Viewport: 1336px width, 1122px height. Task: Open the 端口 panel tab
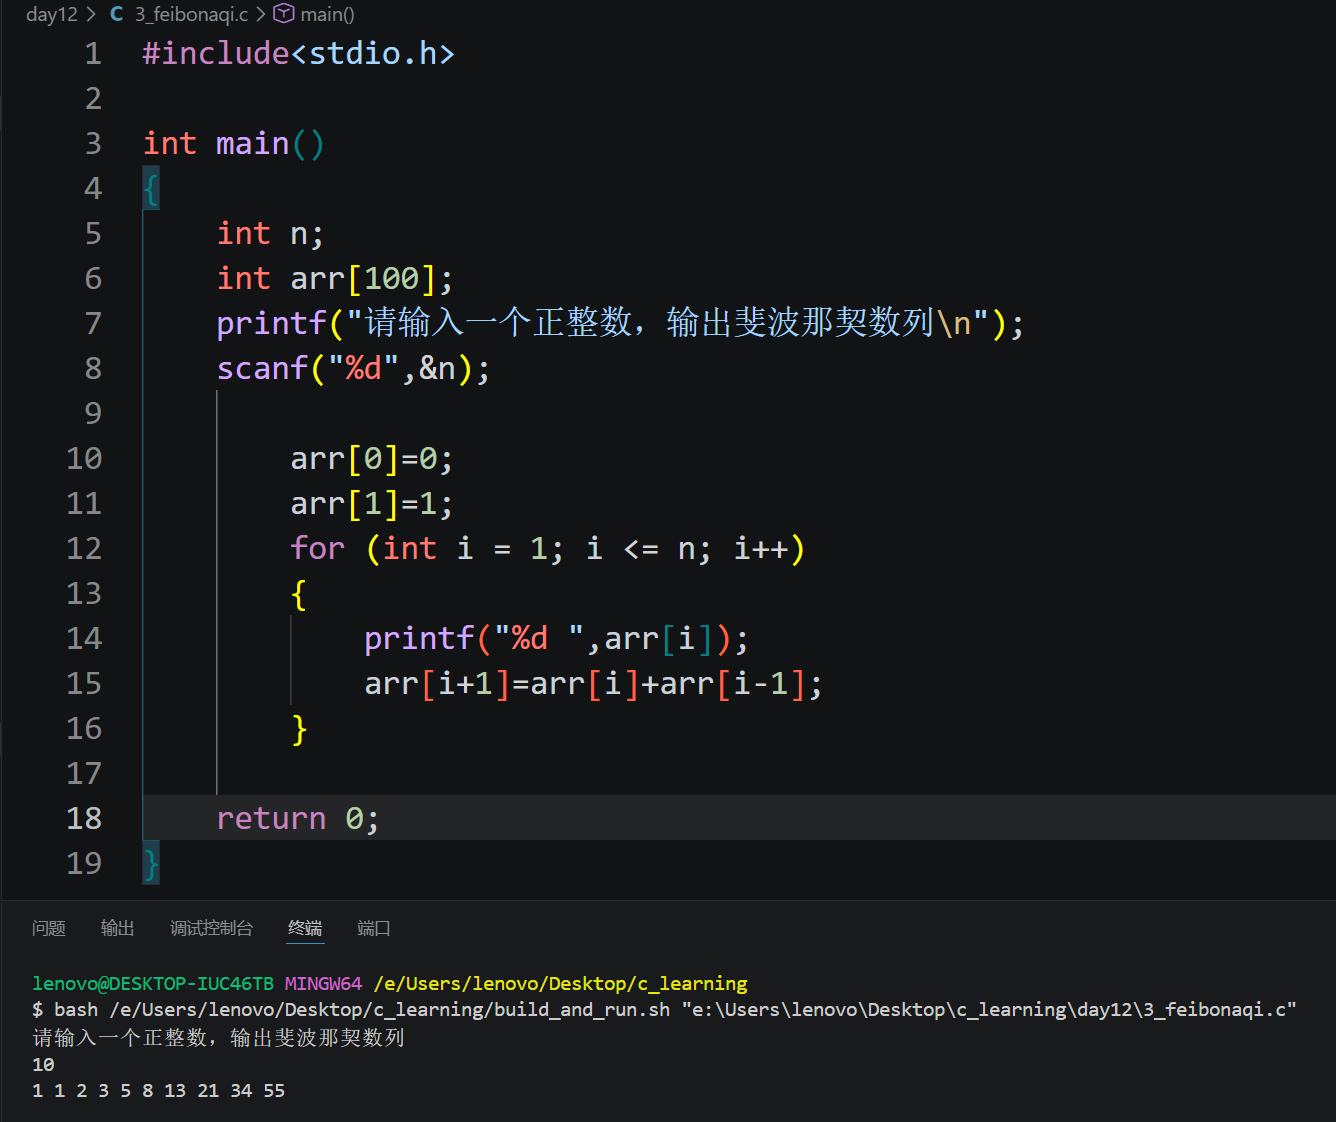(373, 928)
